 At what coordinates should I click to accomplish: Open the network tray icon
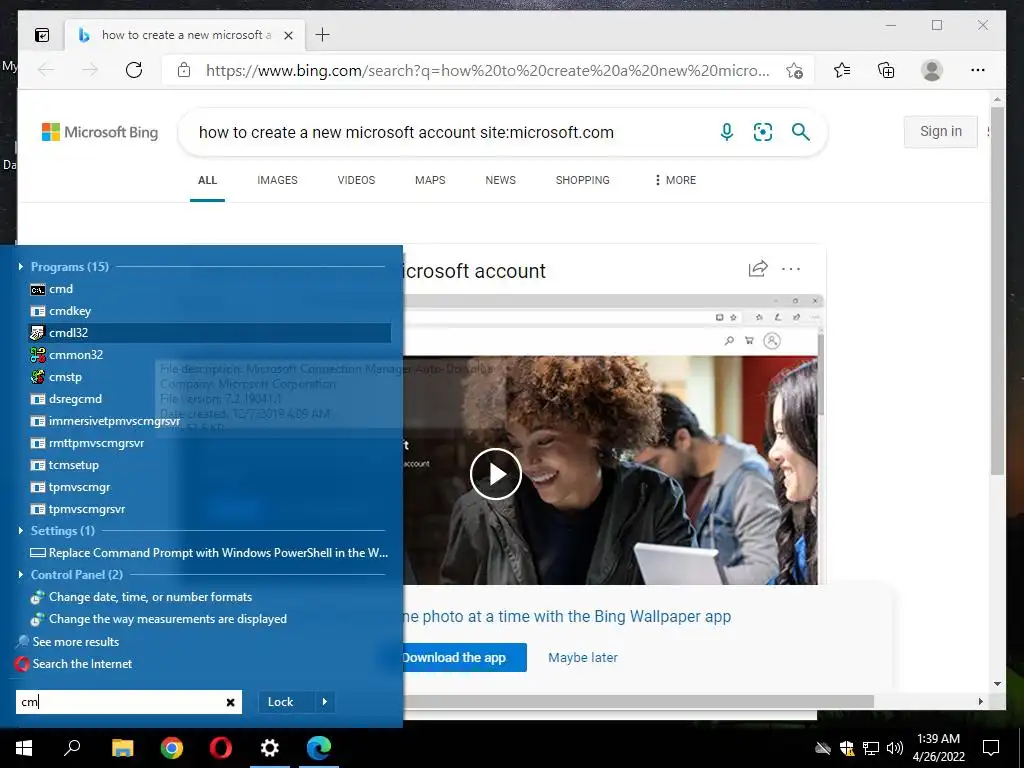[871, 748]
